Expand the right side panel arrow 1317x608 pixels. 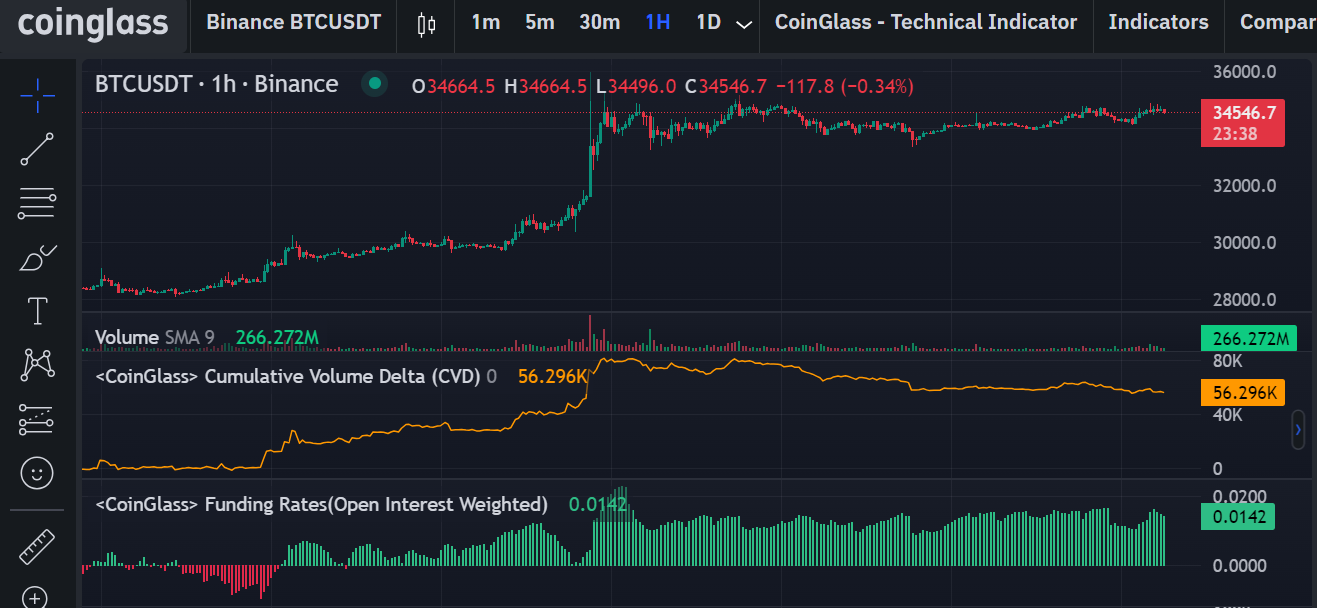1298,430
